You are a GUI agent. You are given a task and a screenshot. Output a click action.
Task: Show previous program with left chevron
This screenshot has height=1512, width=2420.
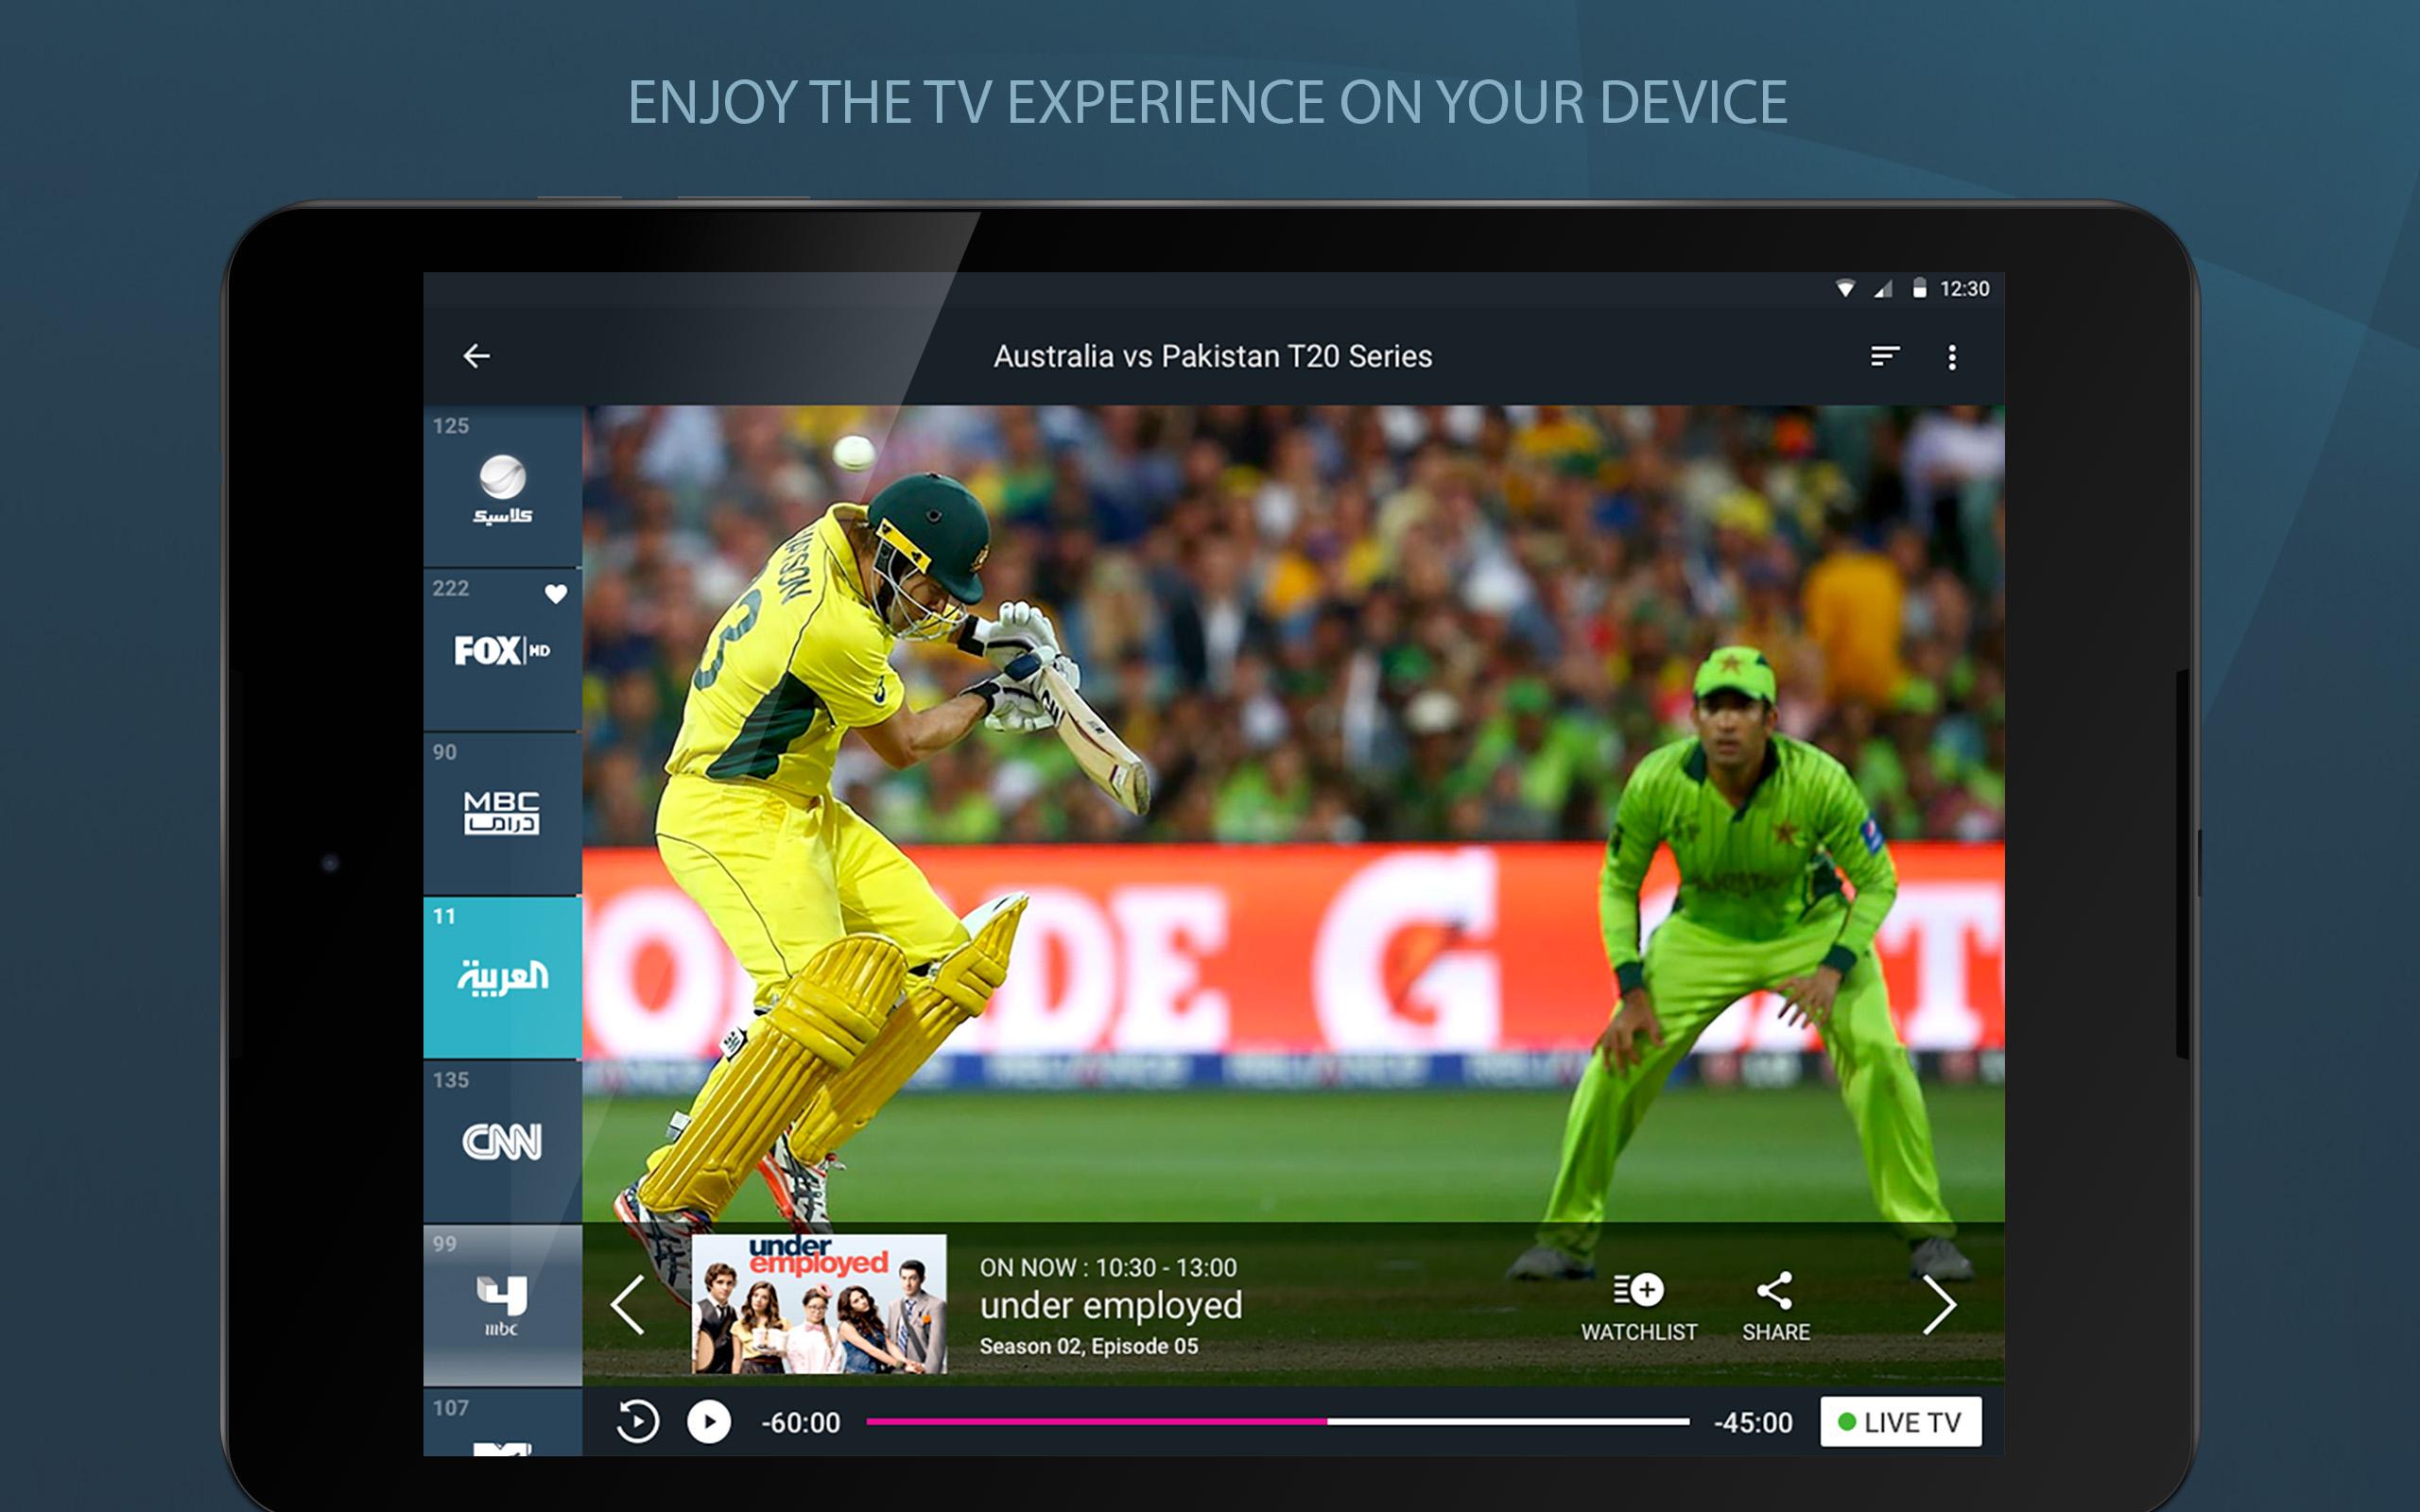(x=628, y=1304)
